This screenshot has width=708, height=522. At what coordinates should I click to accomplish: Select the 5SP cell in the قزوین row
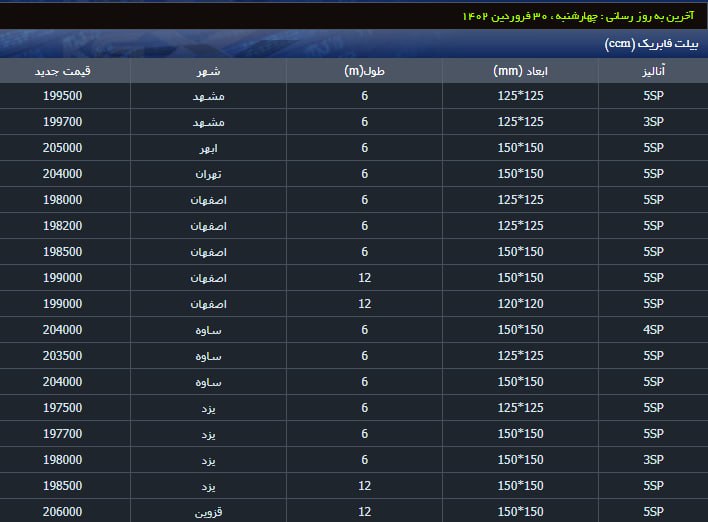click(653, 512)
